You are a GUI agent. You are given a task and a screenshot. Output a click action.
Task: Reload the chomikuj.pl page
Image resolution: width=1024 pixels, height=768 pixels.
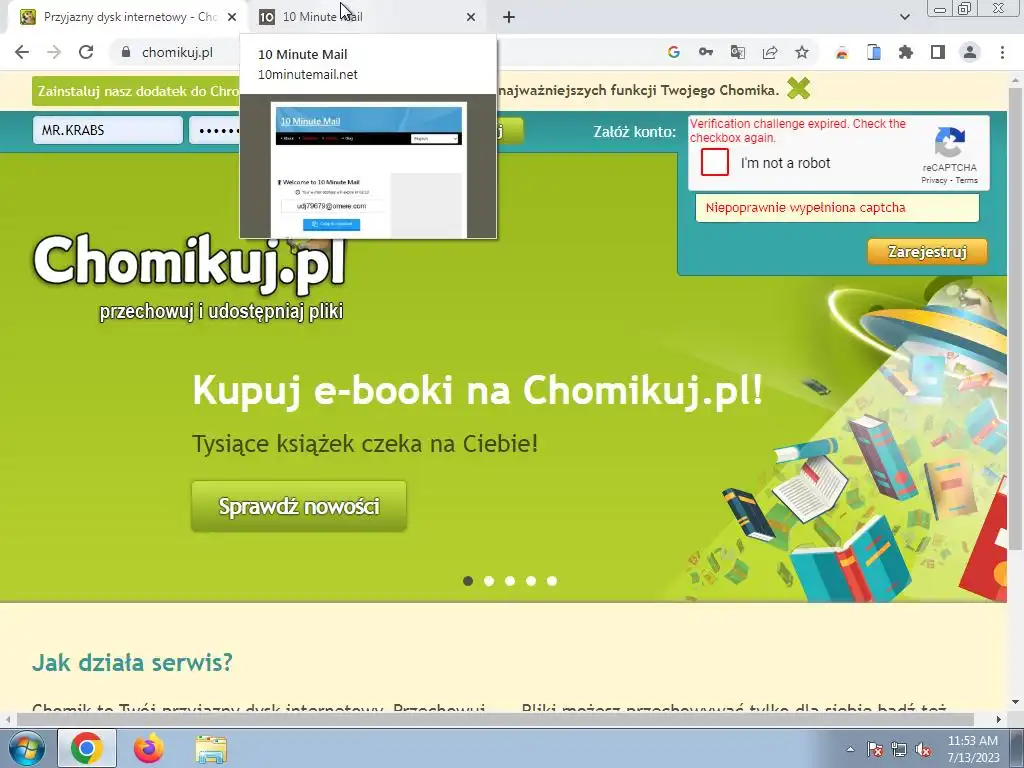coord(86,52)
